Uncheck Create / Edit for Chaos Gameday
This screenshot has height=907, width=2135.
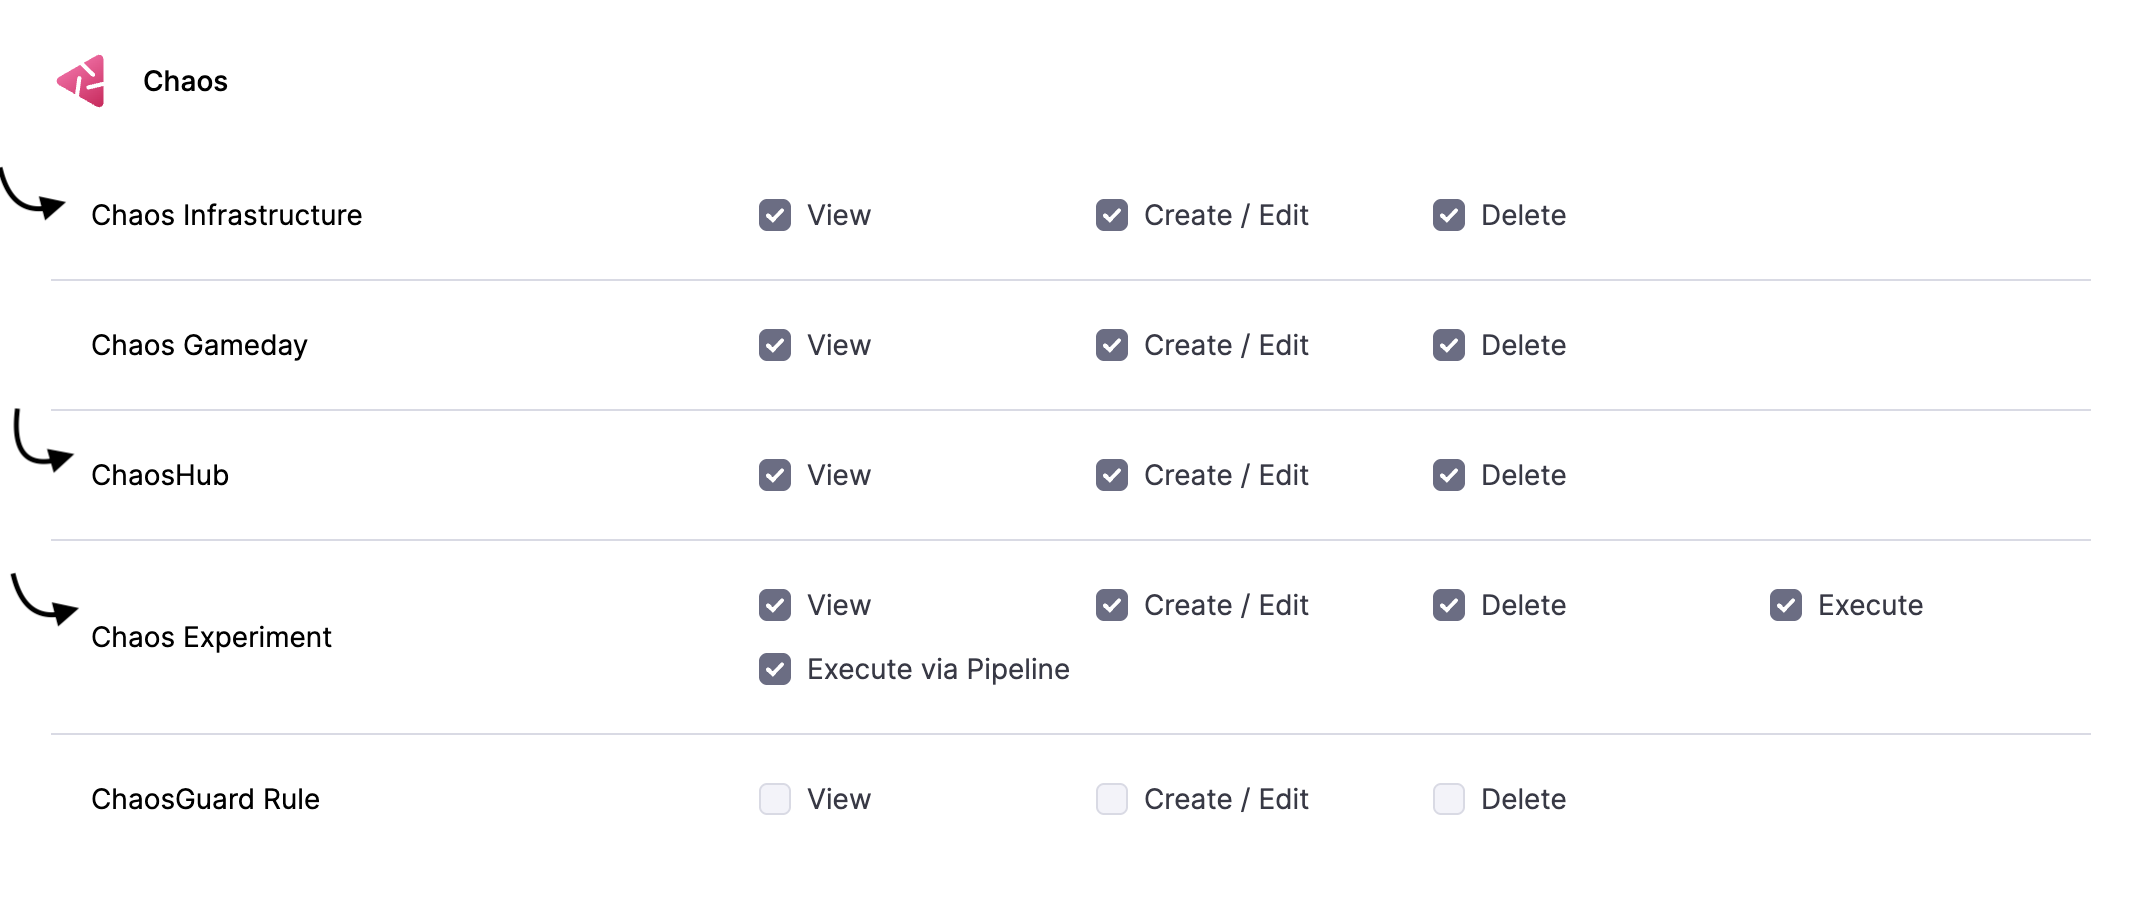click(x=1112, y=345)
